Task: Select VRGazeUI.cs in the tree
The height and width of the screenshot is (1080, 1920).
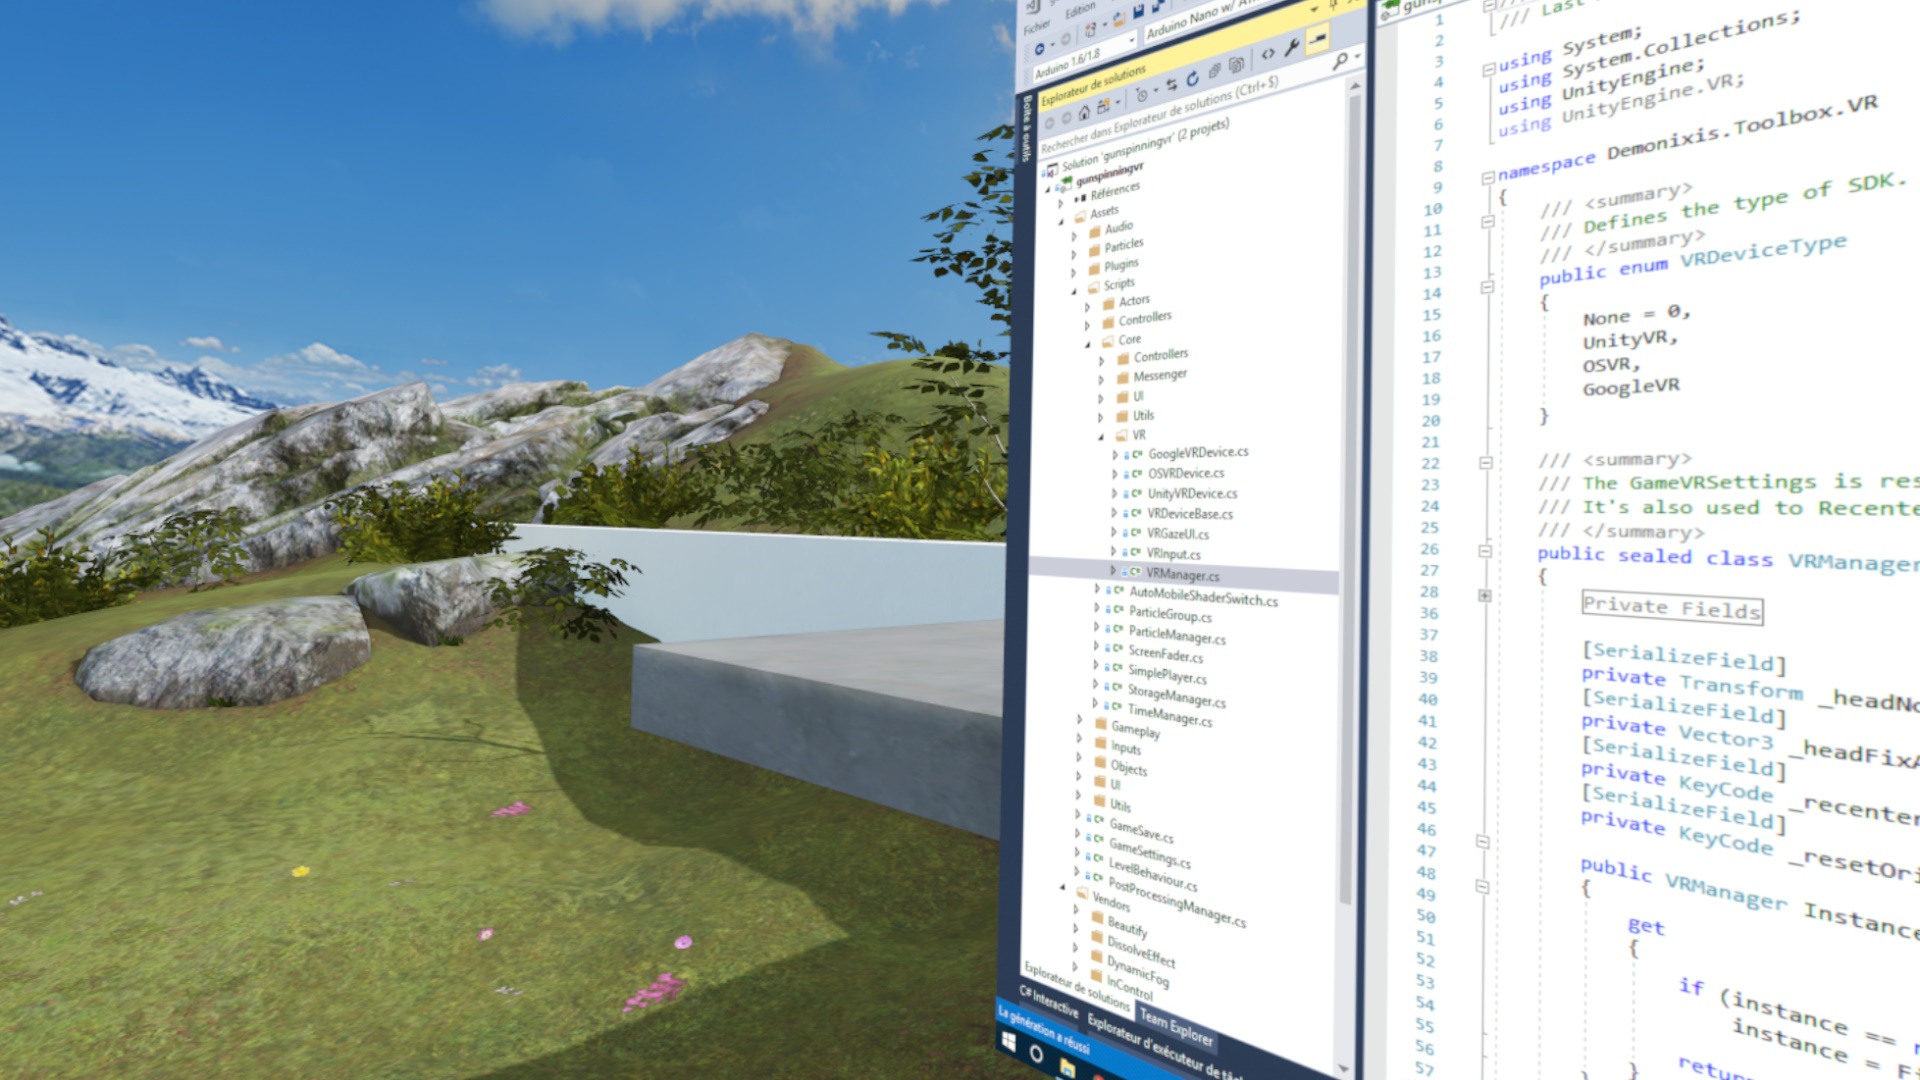Action: pos(1178,533)
